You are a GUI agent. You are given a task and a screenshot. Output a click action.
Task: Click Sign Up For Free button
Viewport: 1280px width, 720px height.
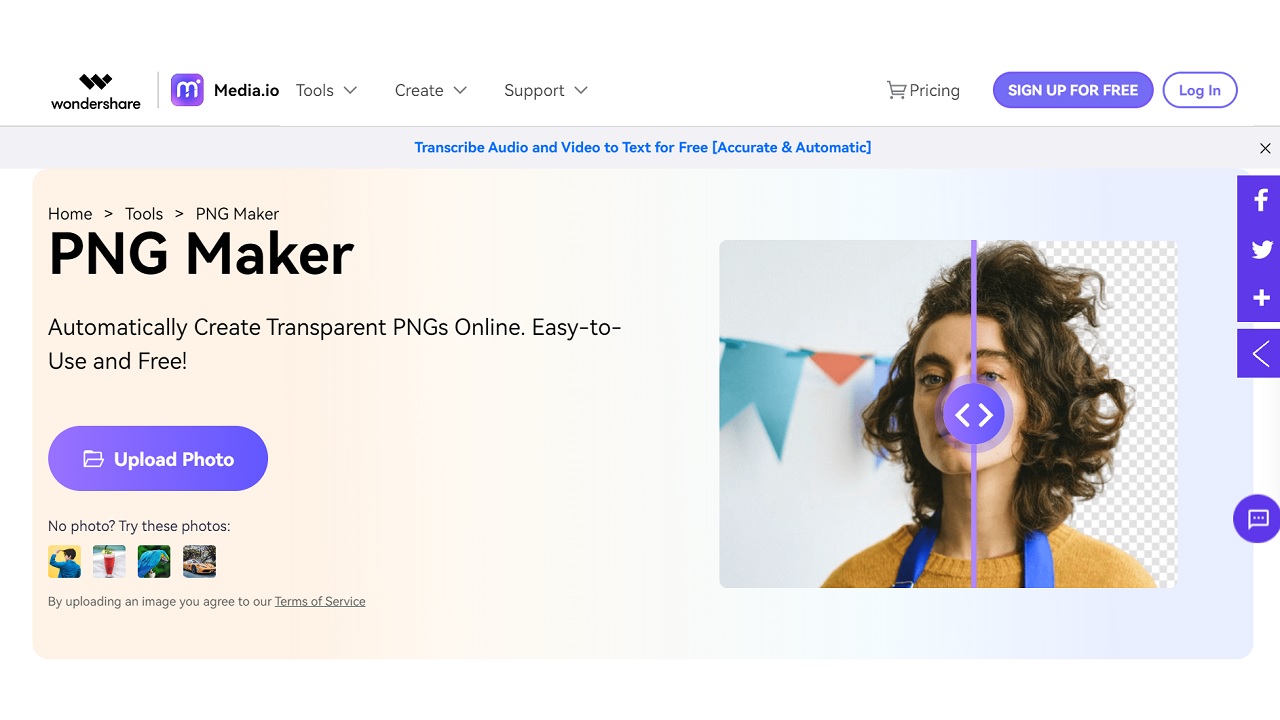click(1073, 90)
